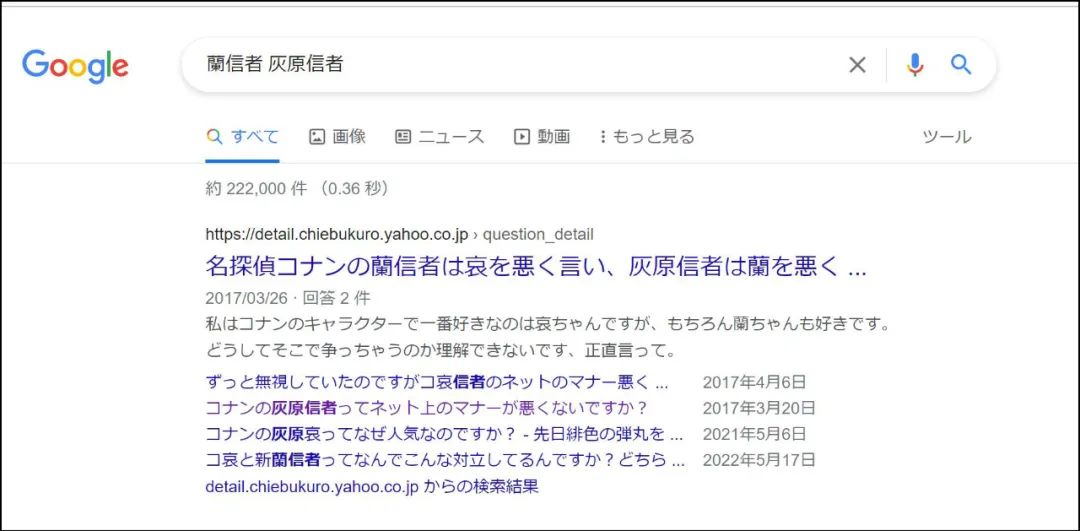Click the magnifier icon of the すべて tab
This screenshot has width=1080, height=531.
[214, 136]
